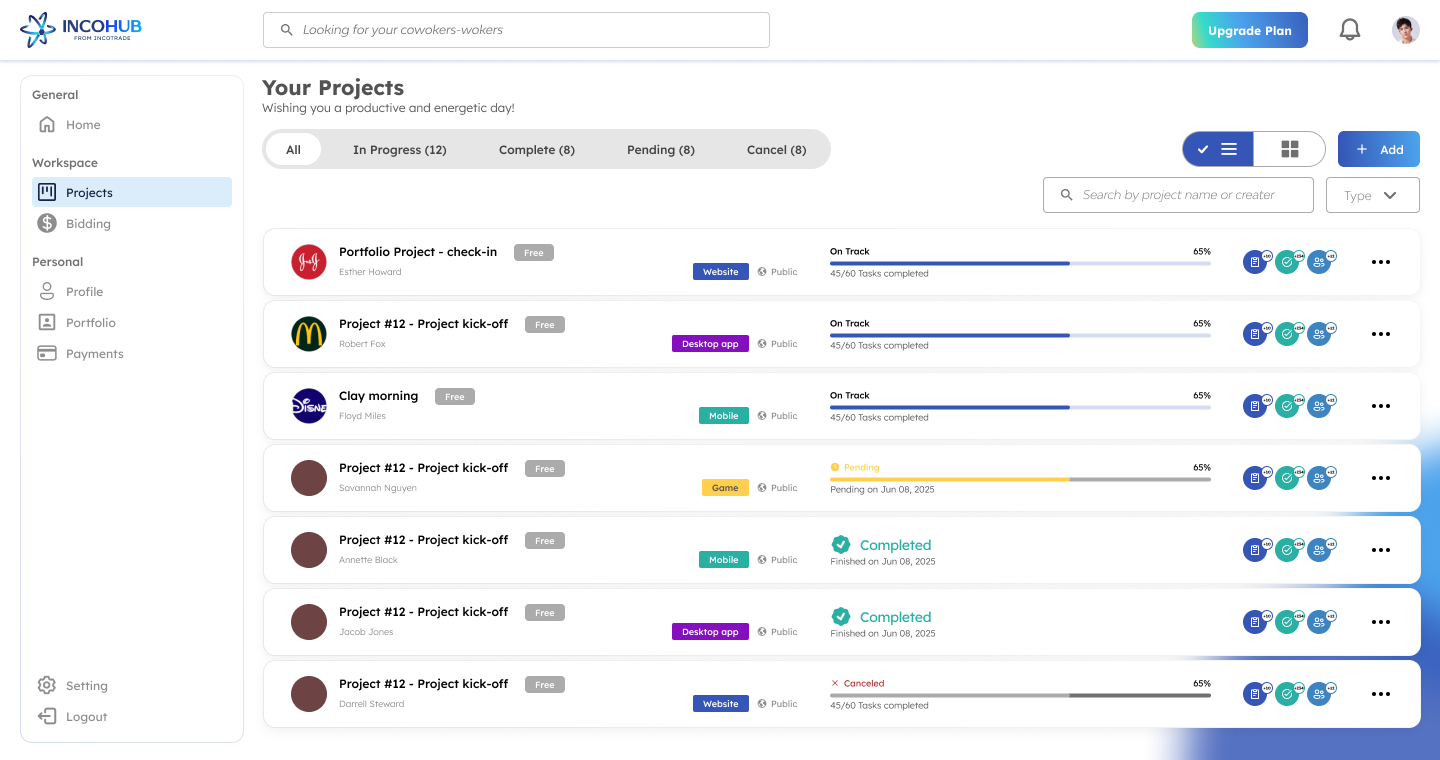1440x760 pixels.
Task: Click the "Portfolio Project - check-in" title
Action: click(418, 252)
